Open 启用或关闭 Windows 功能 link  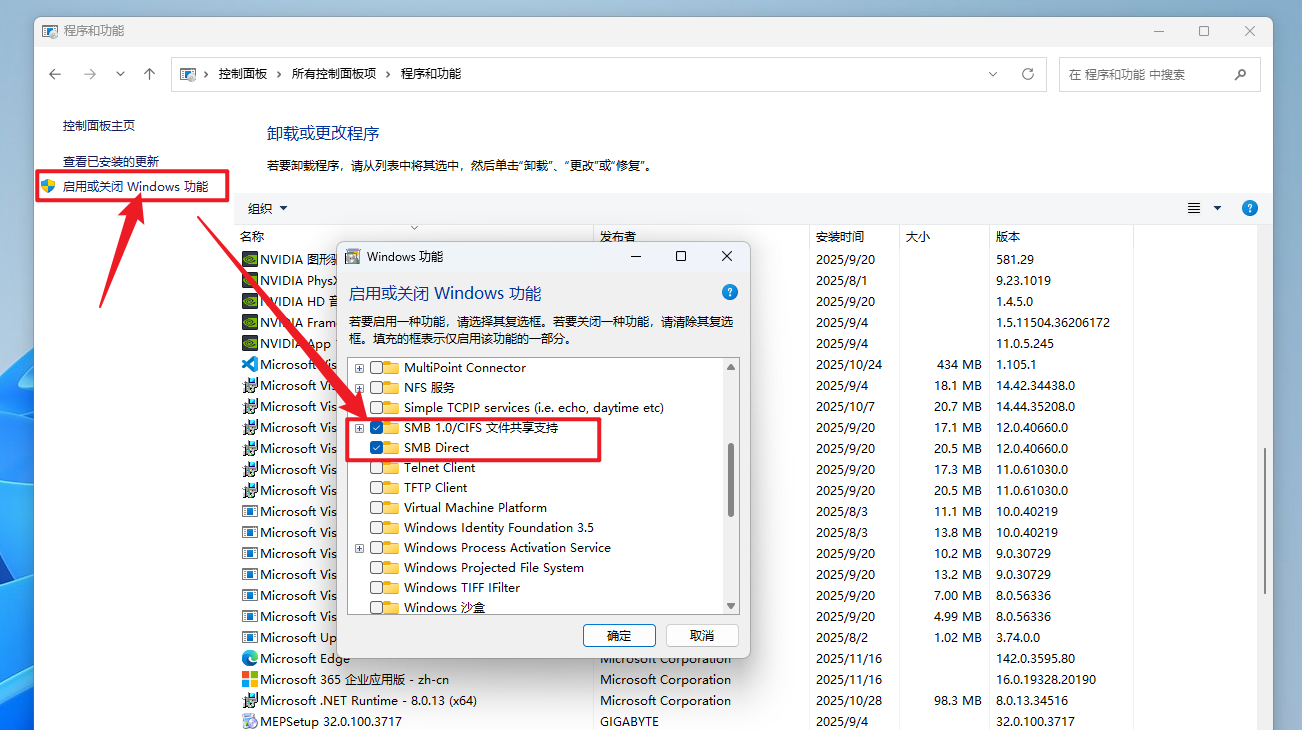[x=136, y=186]
